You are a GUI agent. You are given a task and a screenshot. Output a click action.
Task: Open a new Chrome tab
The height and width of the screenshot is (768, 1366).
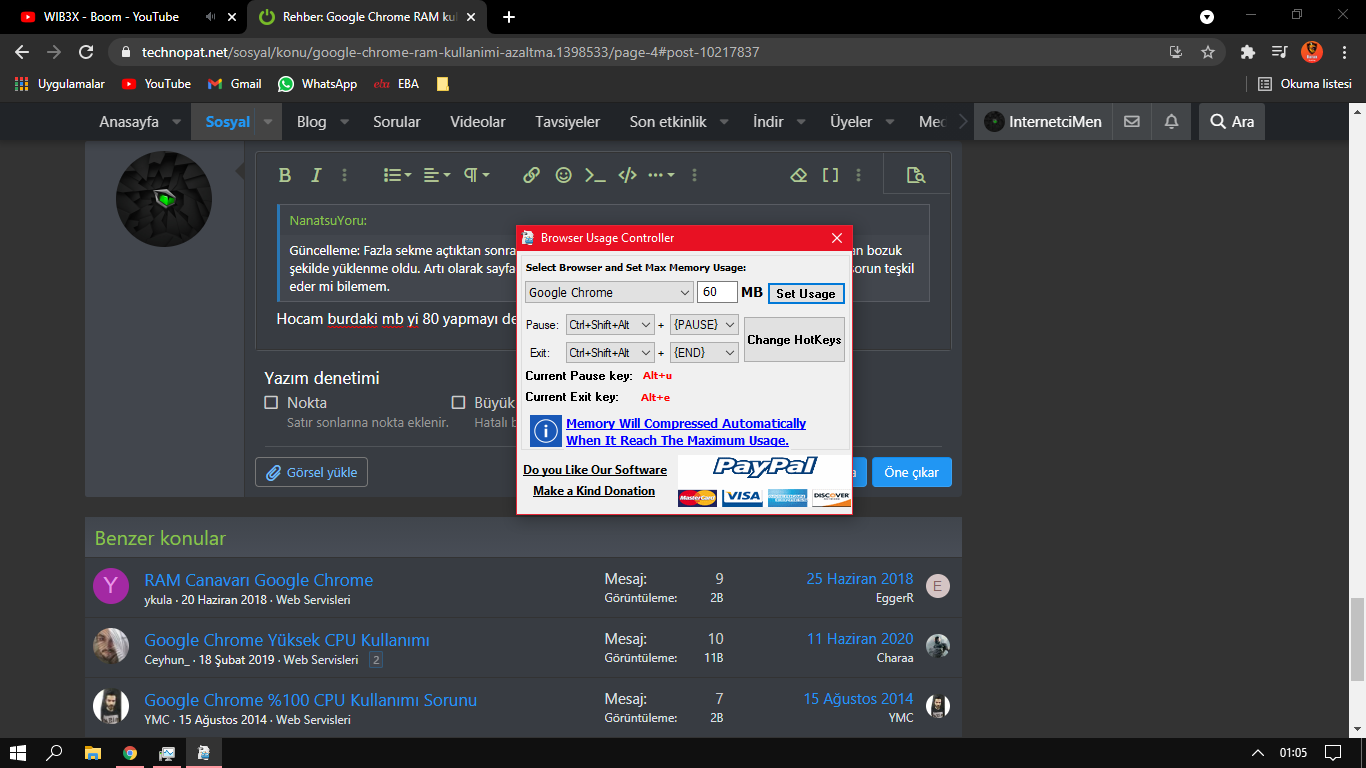coord(509,17)
